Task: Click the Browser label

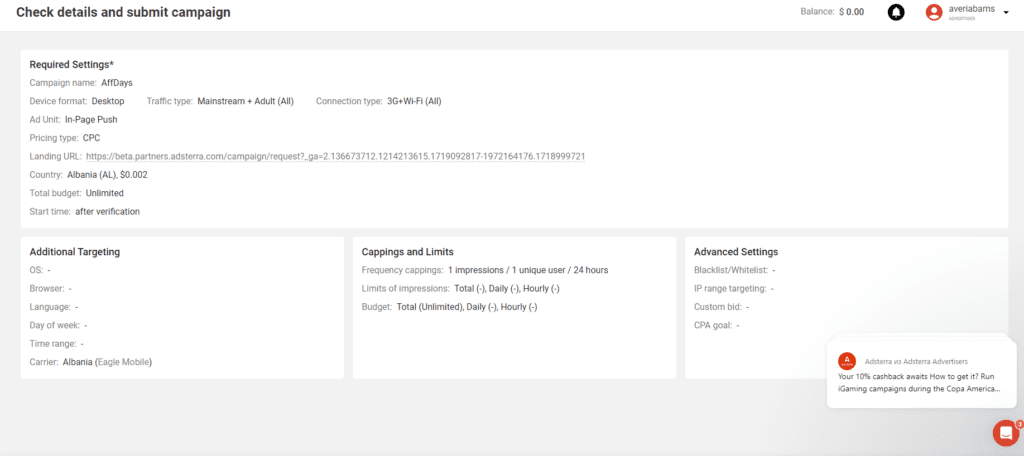Action: (47, 288)
